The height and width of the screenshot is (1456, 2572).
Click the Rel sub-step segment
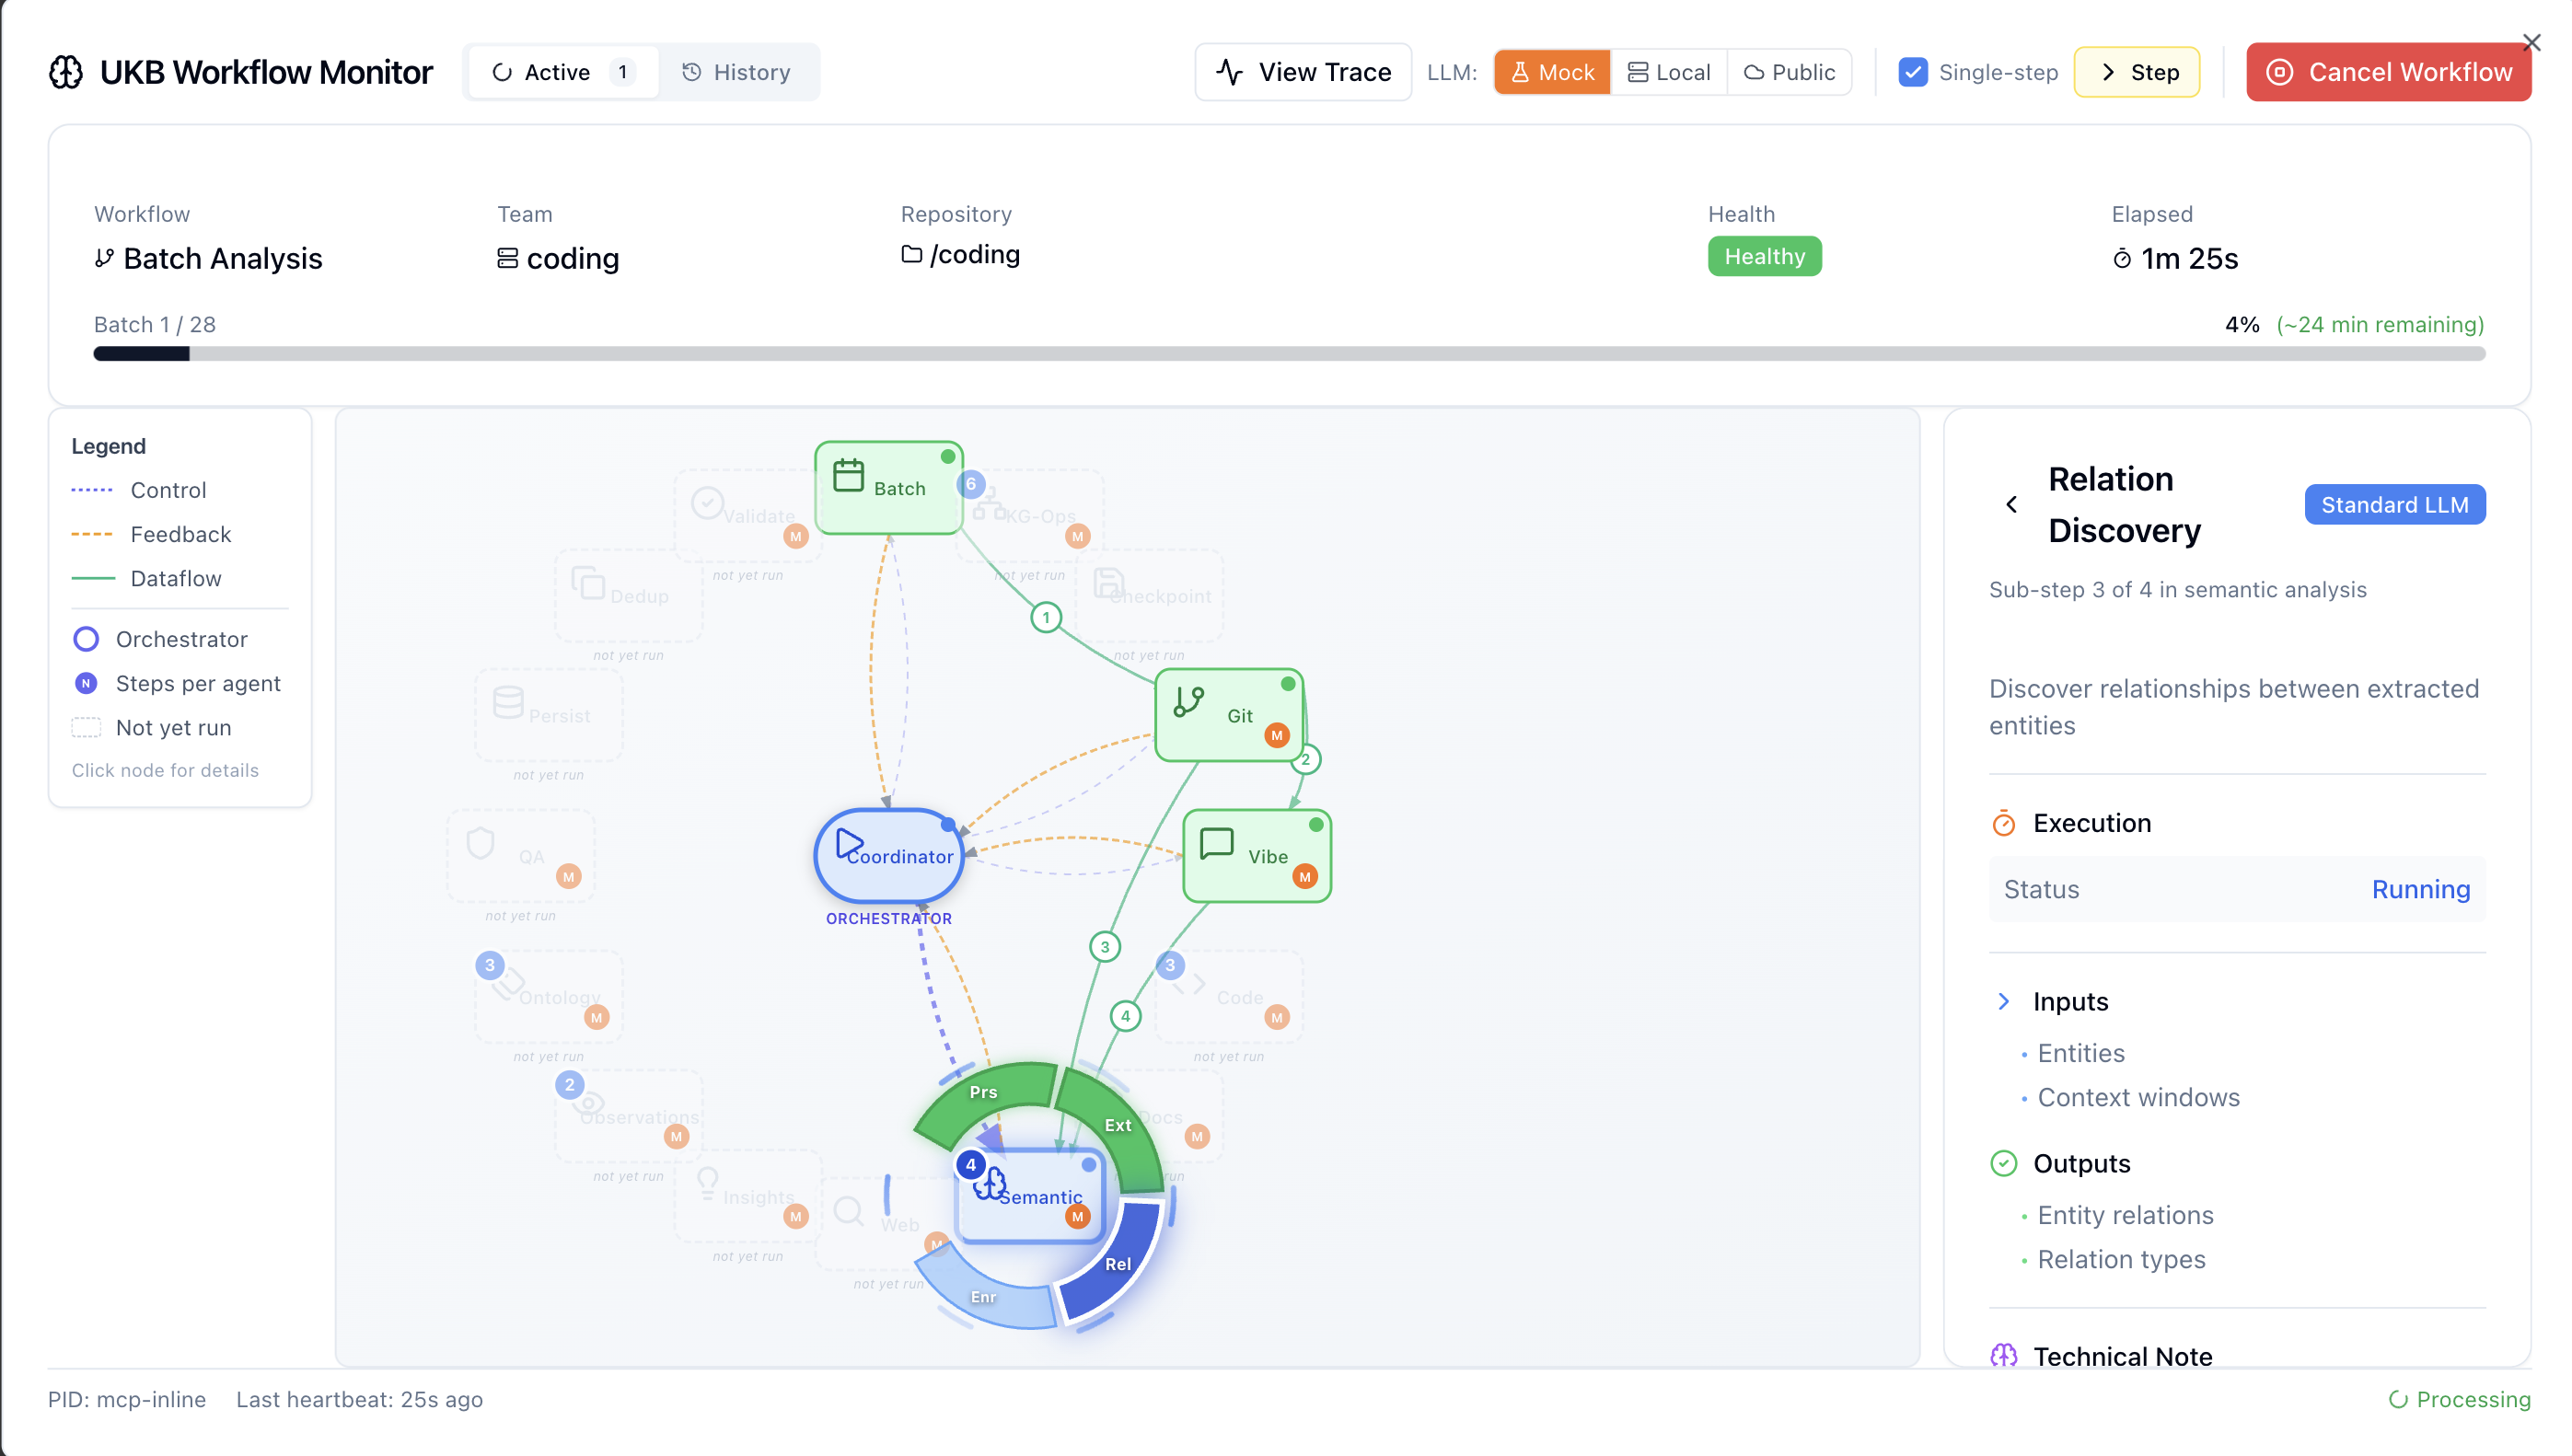[1116, 1264]
